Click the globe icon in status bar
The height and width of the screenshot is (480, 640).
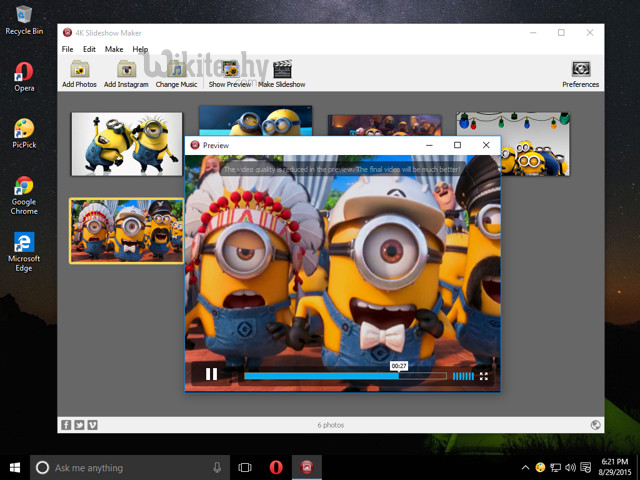(x=596, y=425)
